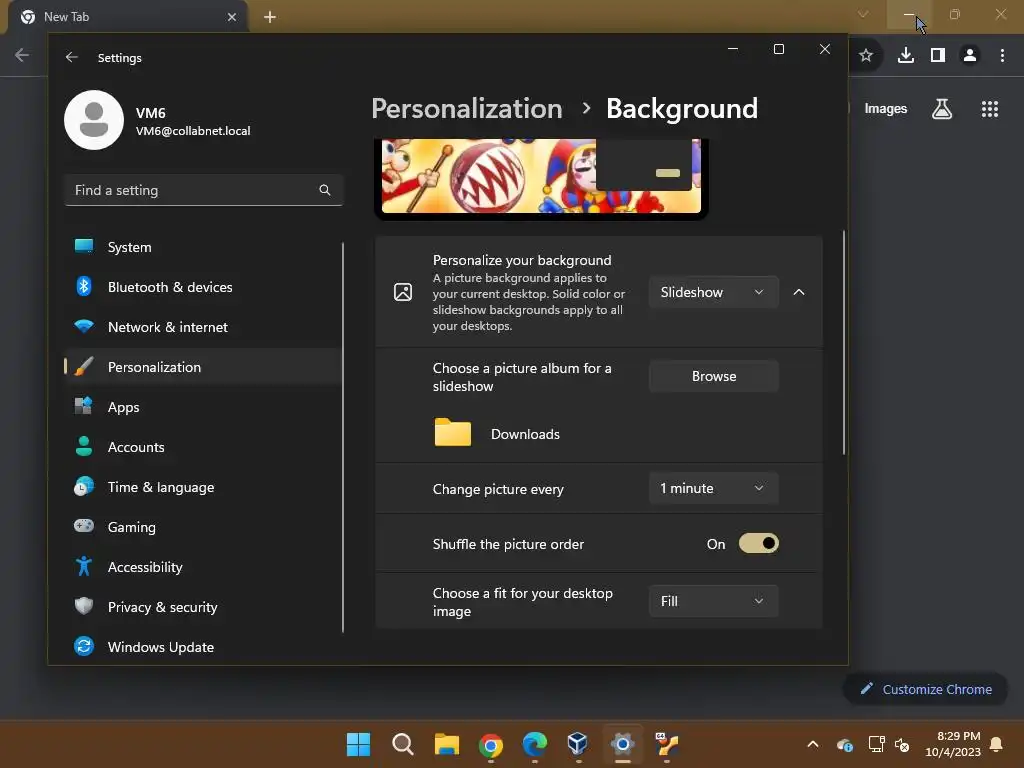Open the Chrome profile icon
Viewport: 1024px width, 768px height.
coord(970,56)
